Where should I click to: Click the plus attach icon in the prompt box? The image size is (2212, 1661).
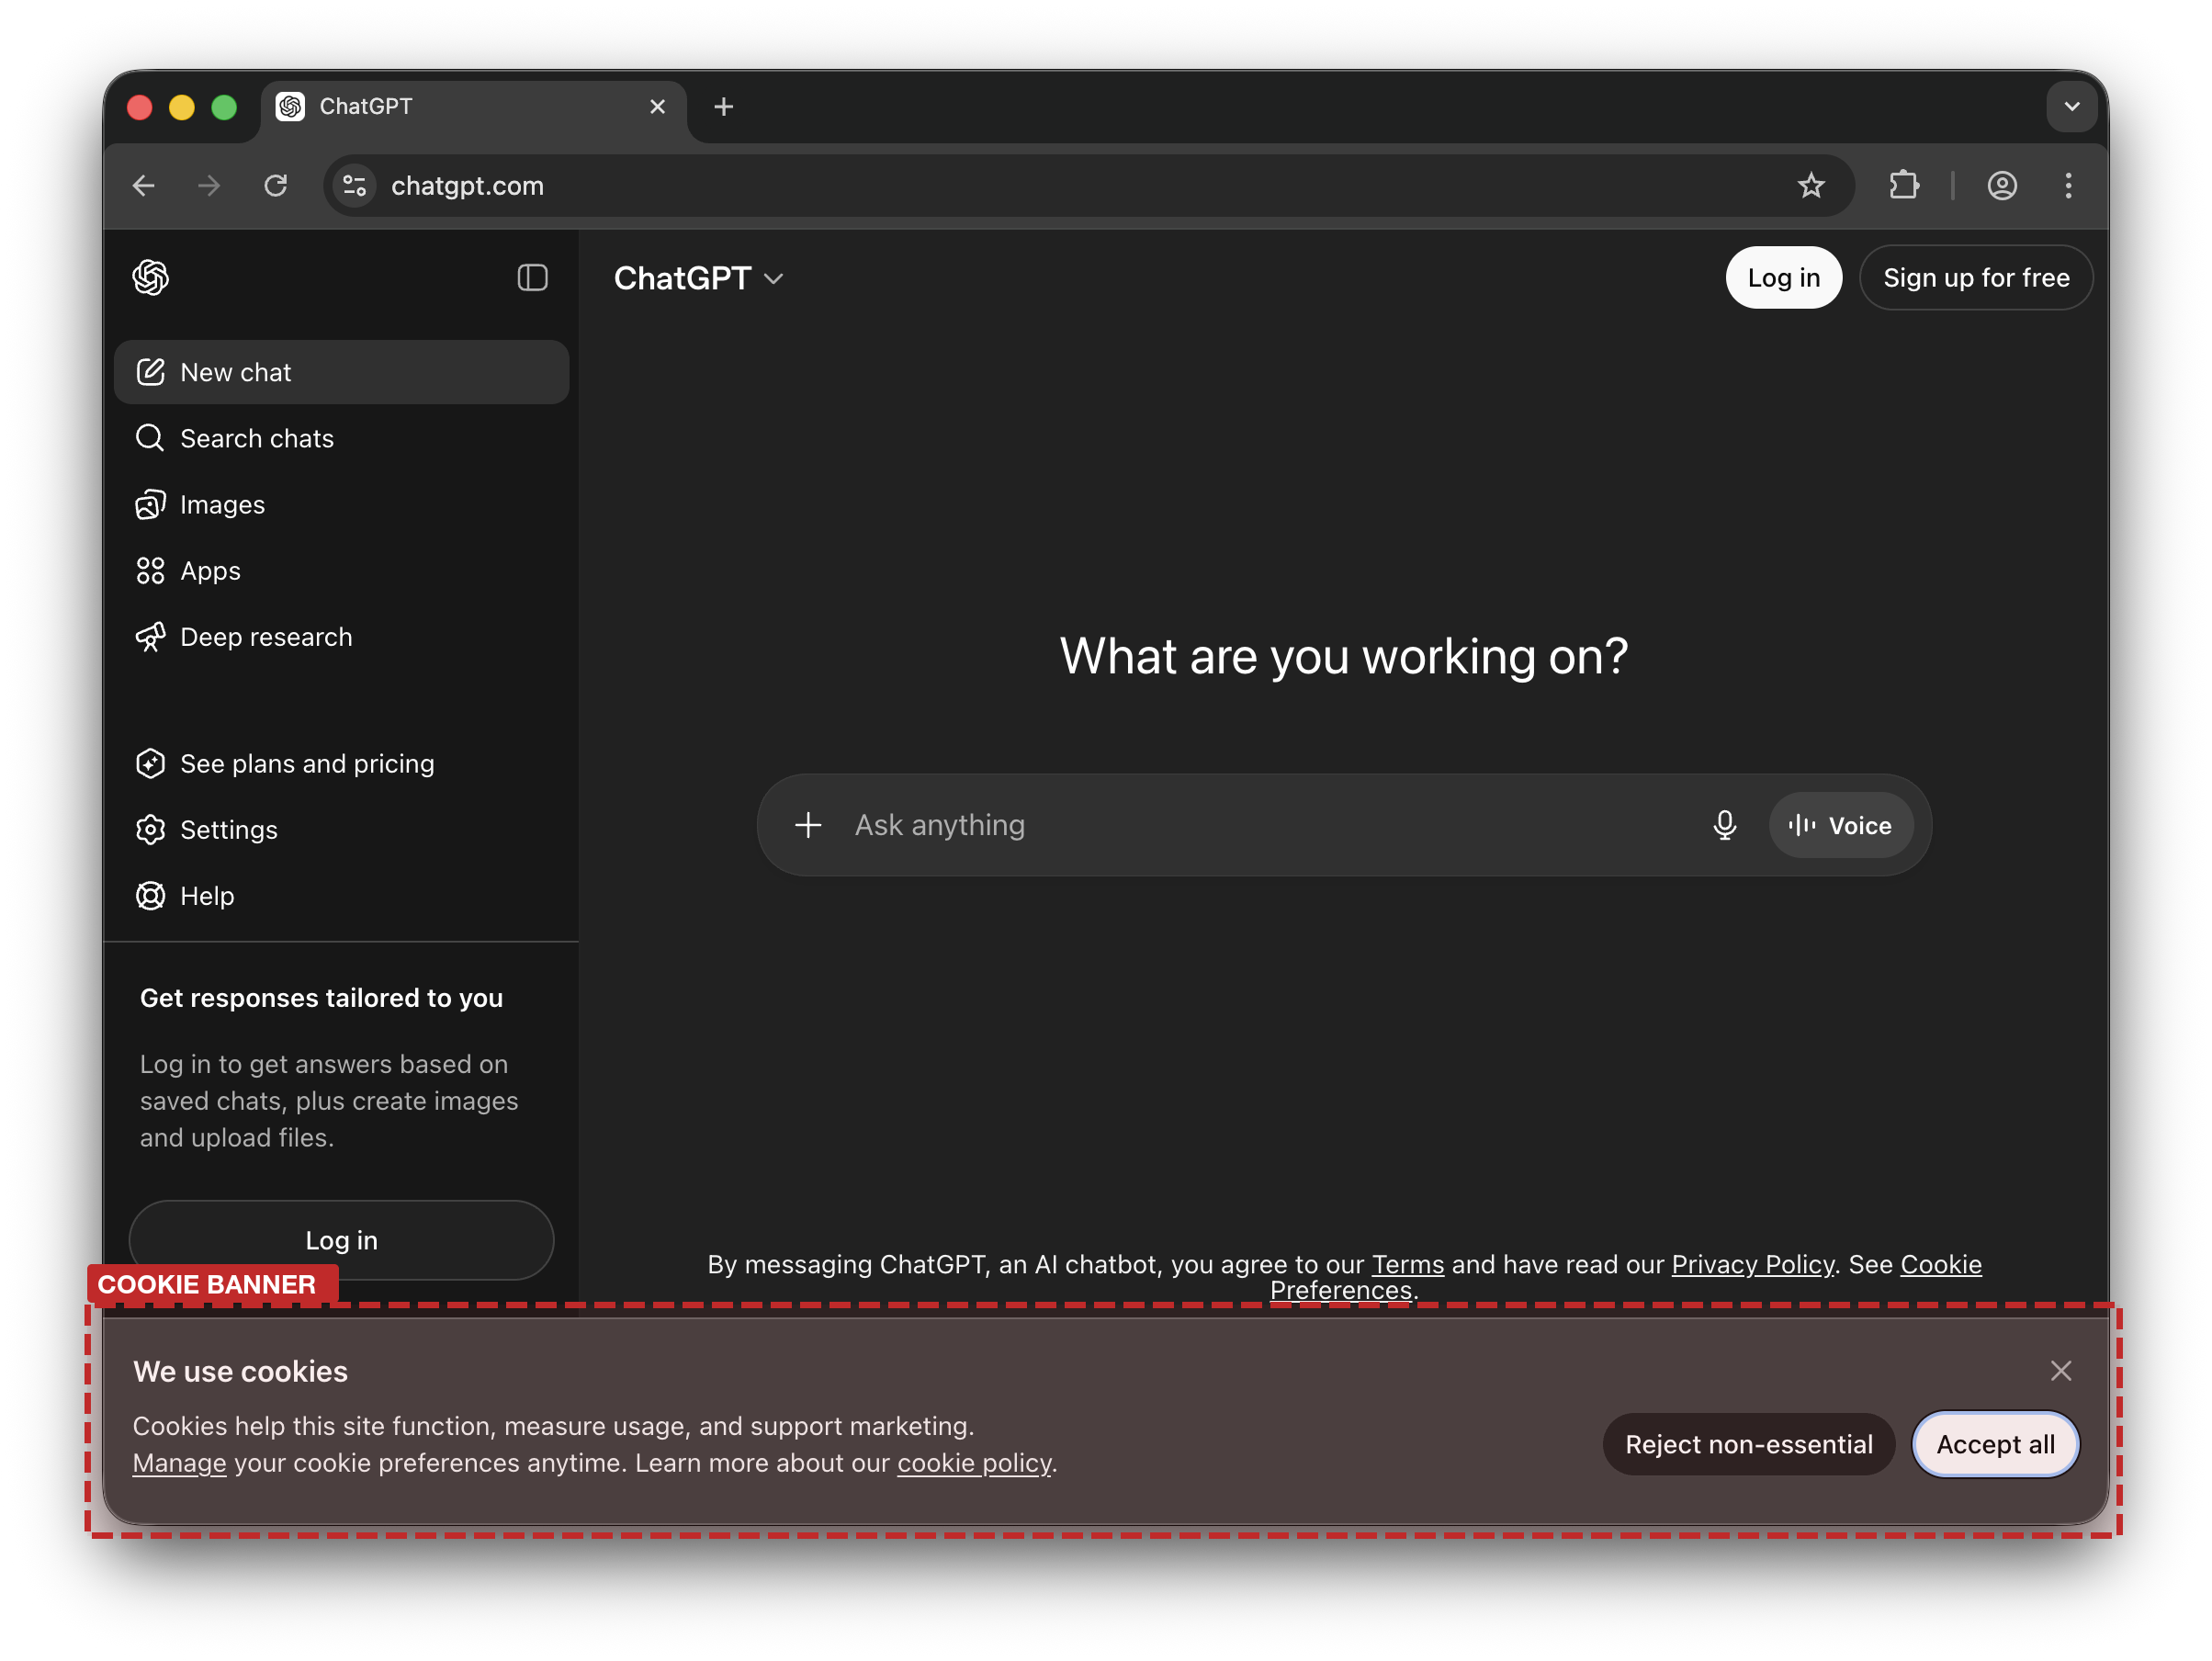808,825
